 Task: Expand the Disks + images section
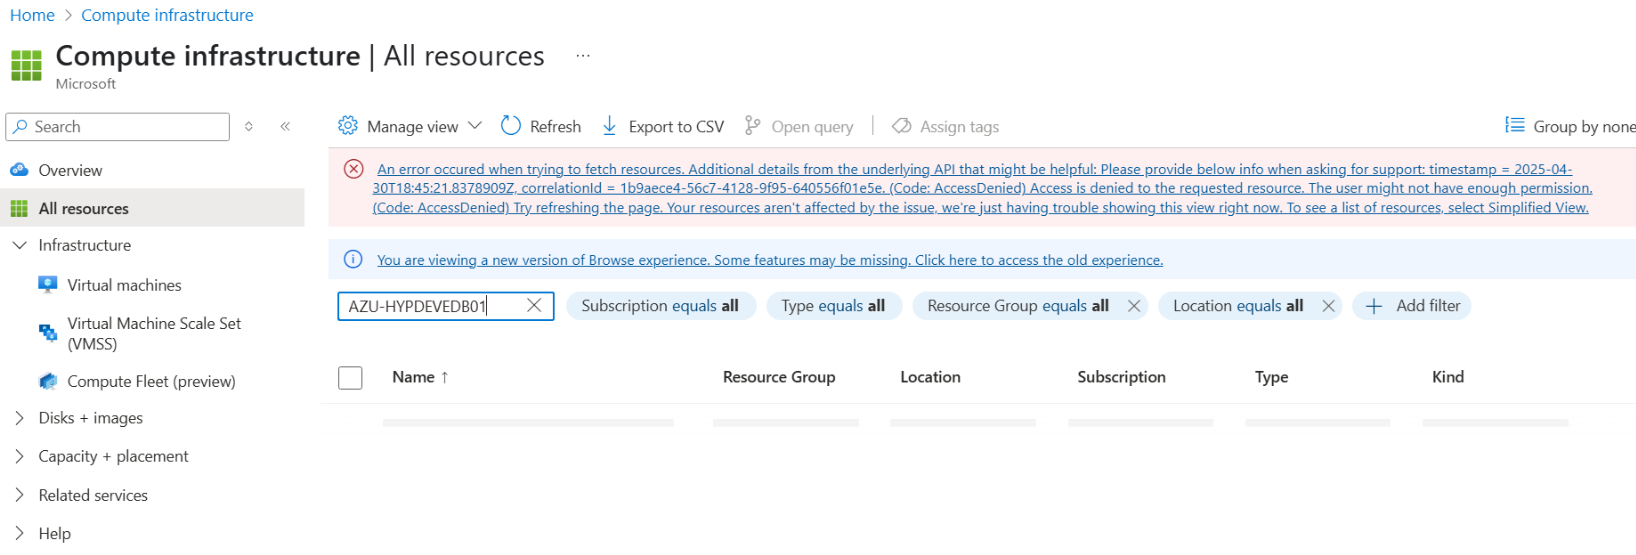(19, 418)
